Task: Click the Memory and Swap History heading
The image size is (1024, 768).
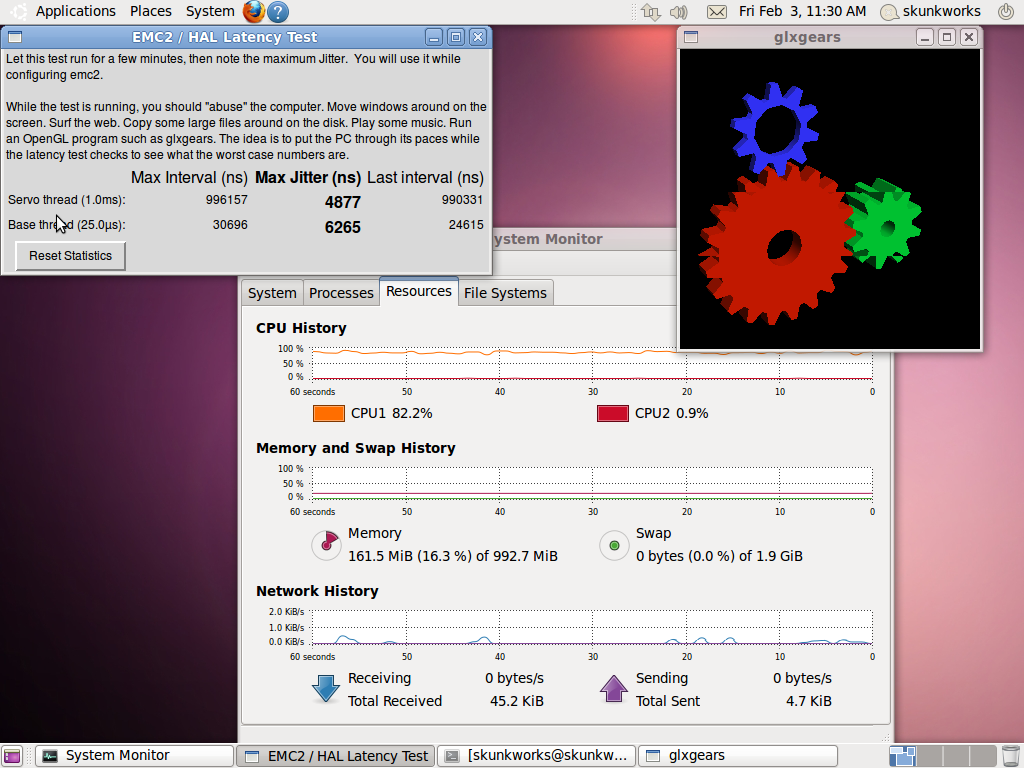Action: point(356,448)
